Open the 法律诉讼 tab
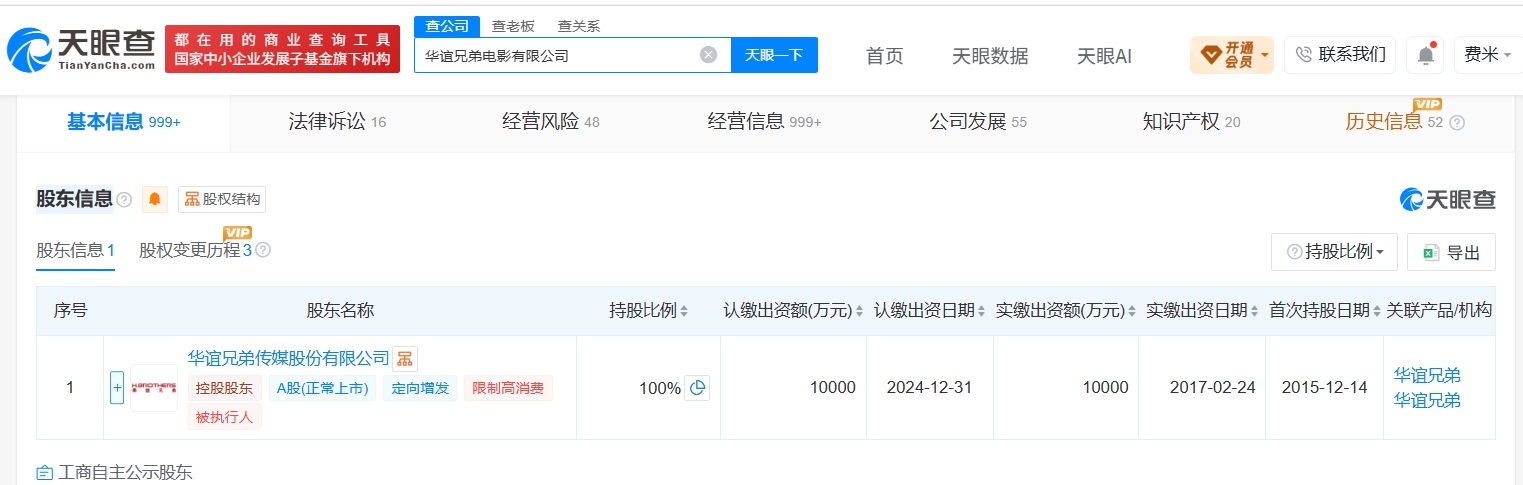This screenshot has height=485, width=1523. click(x=337, y=123)
